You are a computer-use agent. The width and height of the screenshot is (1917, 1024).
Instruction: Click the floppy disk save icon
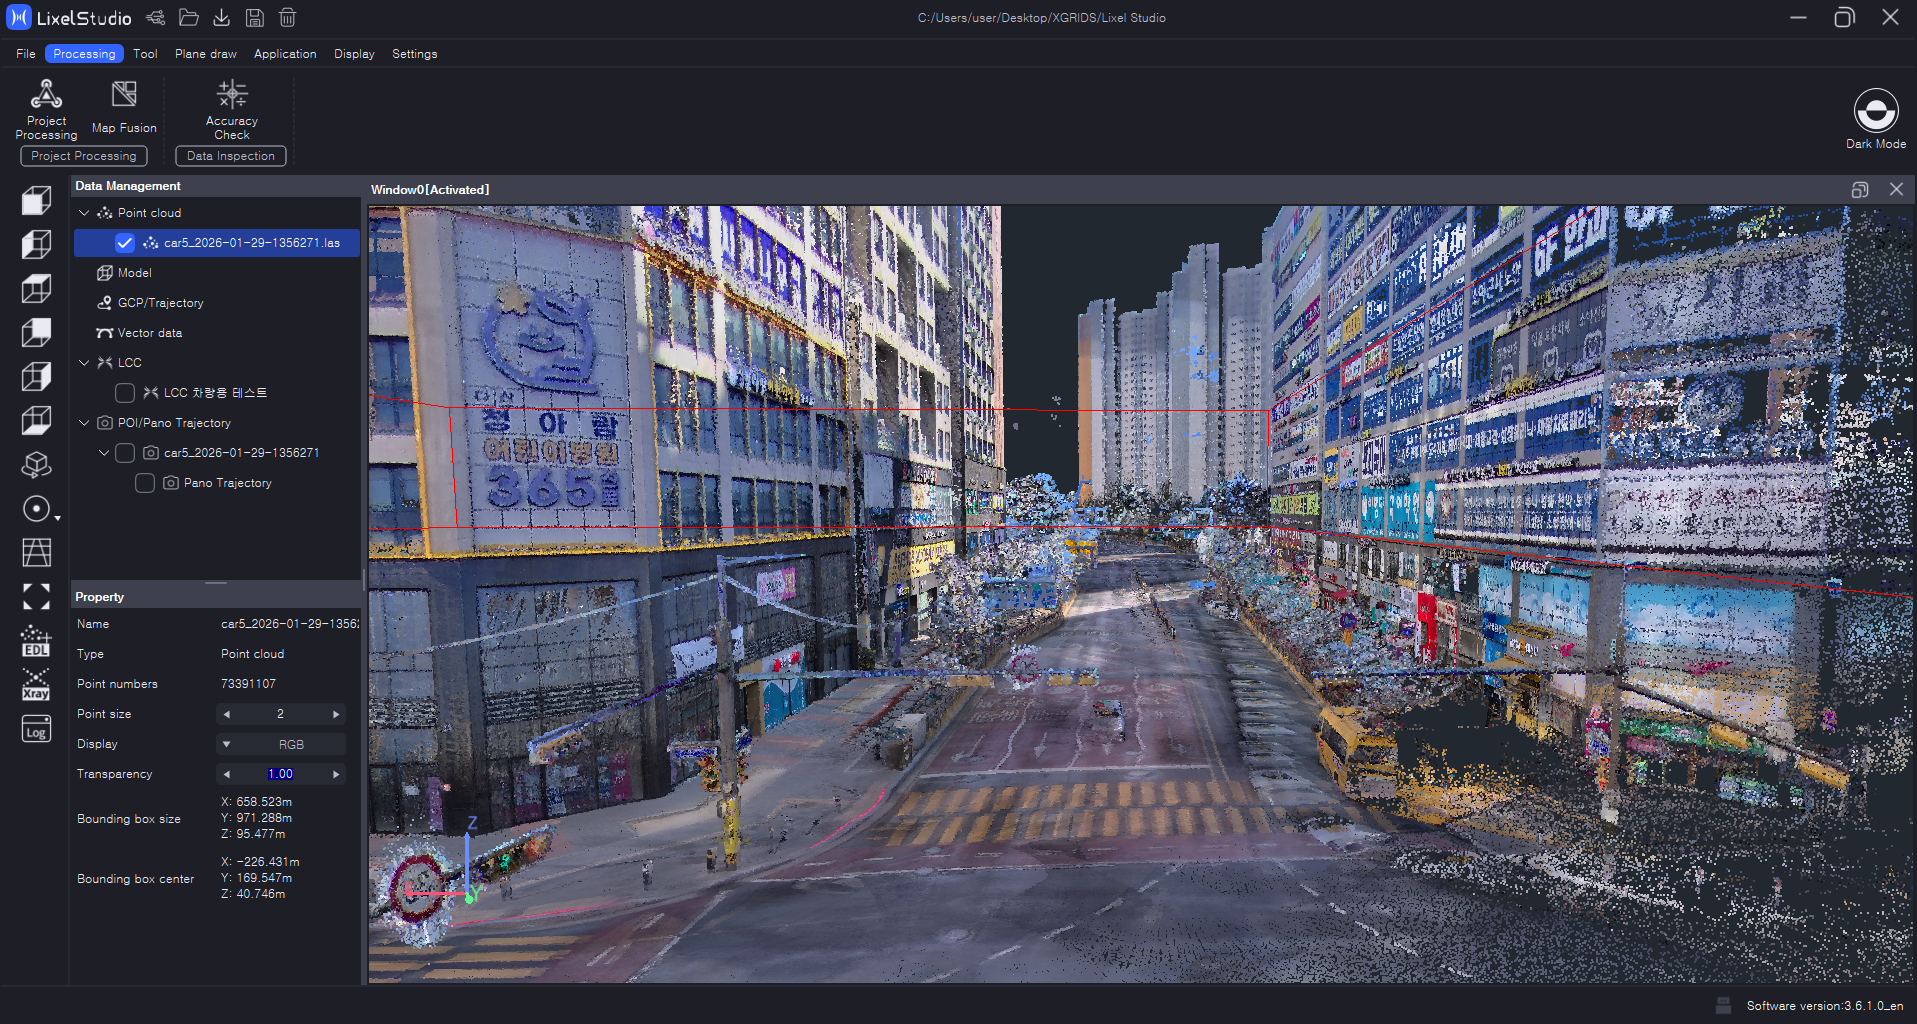coord(255,18)
